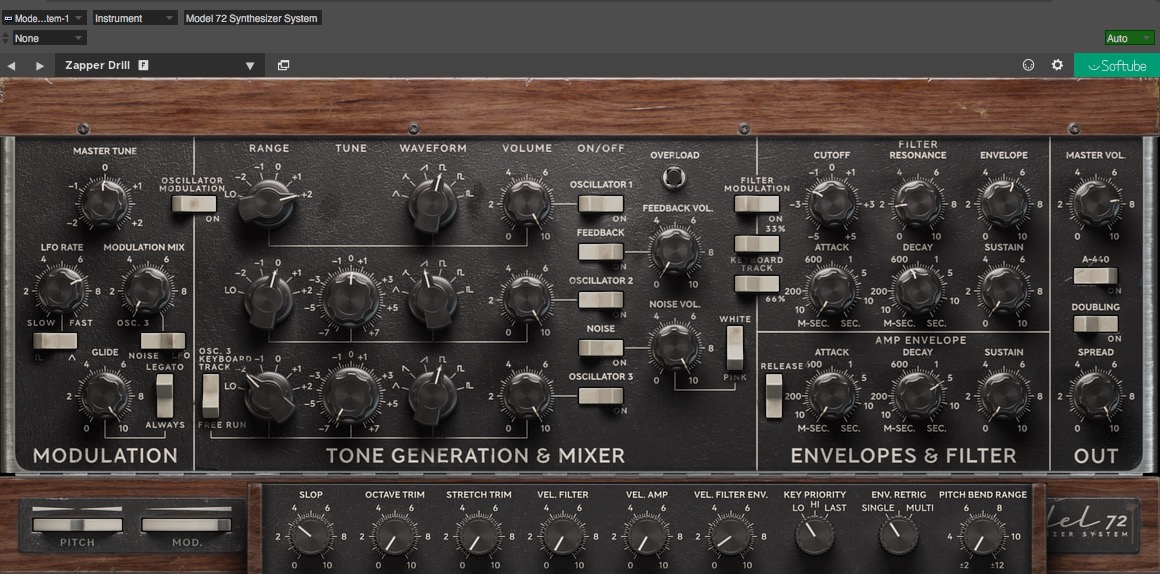
Task: Click the Feedback Vol. knob
Action: [675, 250]
